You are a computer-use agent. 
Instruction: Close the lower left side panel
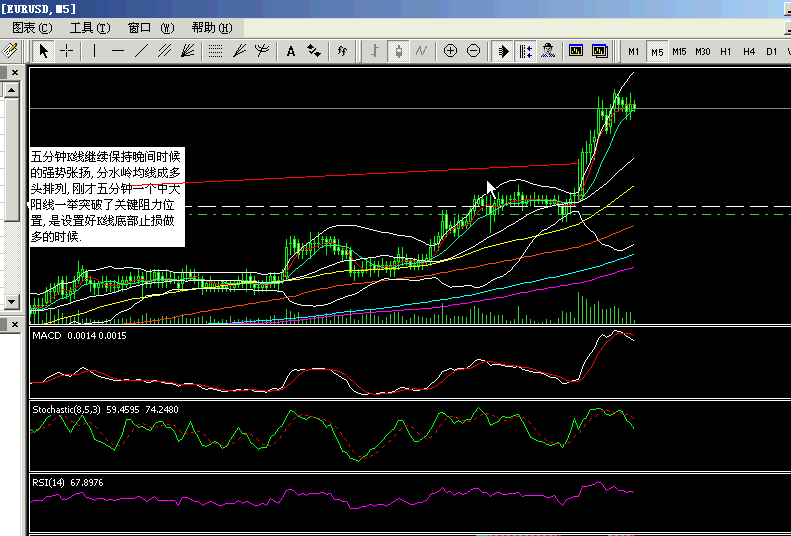click(15, 324)
